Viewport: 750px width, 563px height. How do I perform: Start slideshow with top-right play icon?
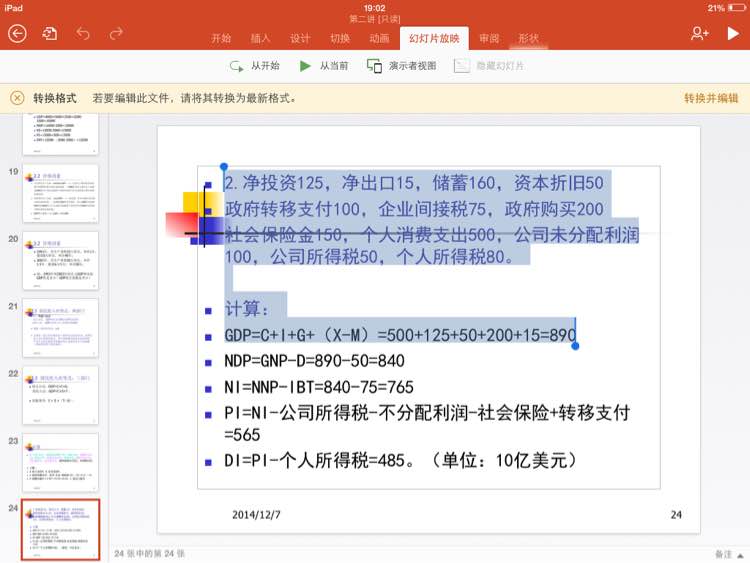(733, 33)
